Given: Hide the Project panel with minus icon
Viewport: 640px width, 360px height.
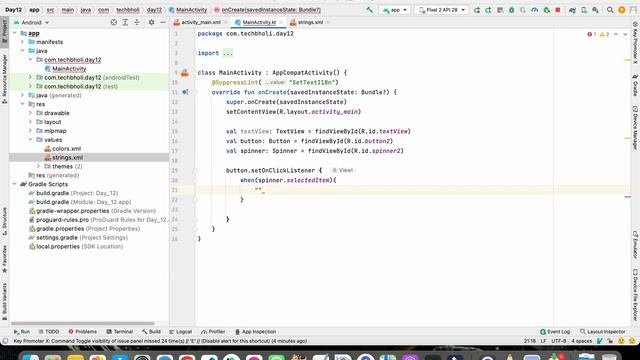Looking at the screenshot, I should 163,22.
